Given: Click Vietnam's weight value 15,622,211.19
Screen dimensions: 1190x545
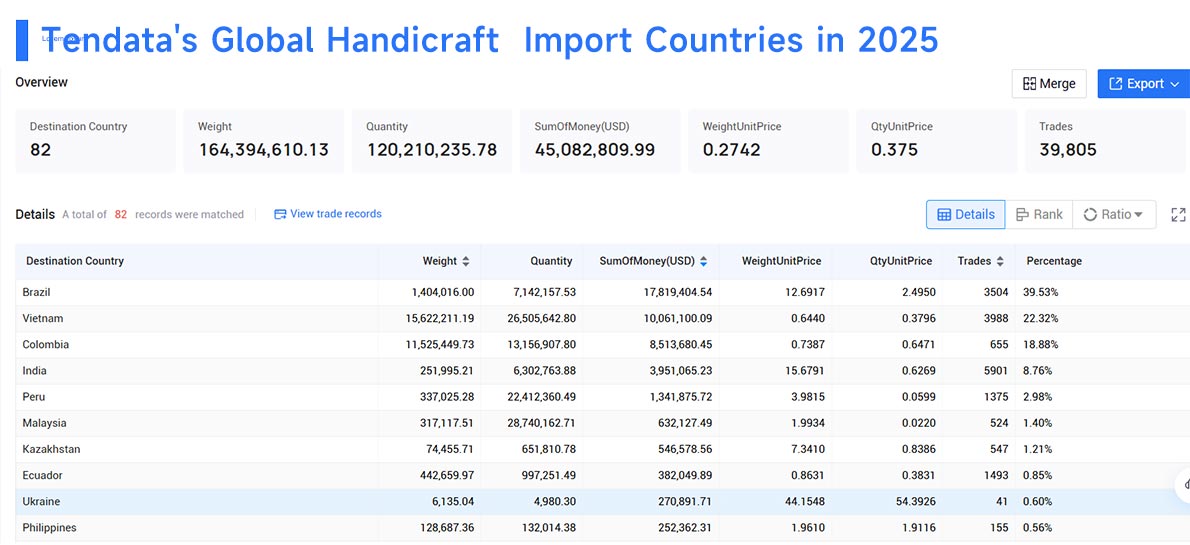Looking at the screenshot, I should click(439, 318).
